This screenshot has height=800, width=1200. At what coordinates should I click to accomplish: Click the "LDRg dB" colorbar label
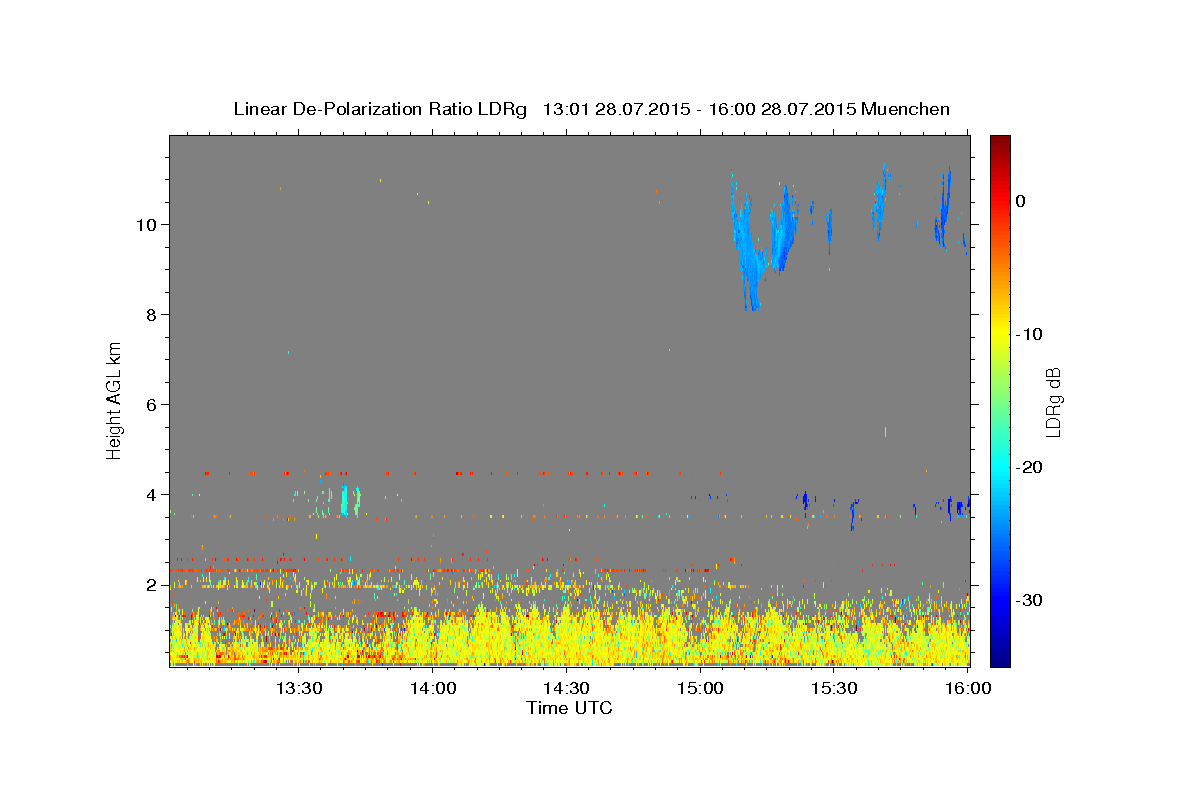coord(1052,402)
